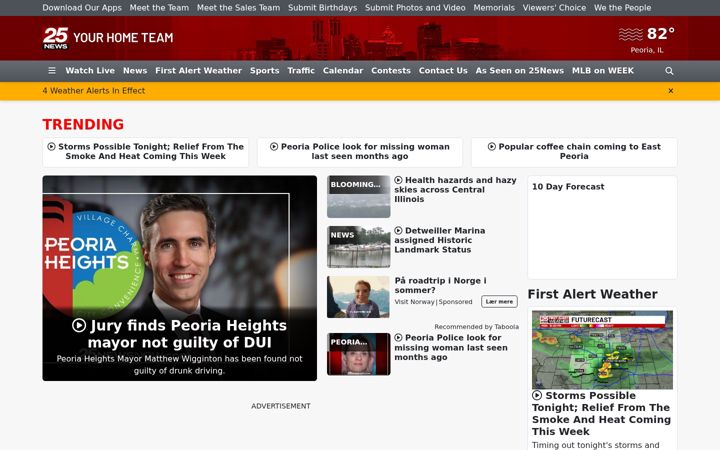Open MLB on WEEK menu item

coord(602,71)
